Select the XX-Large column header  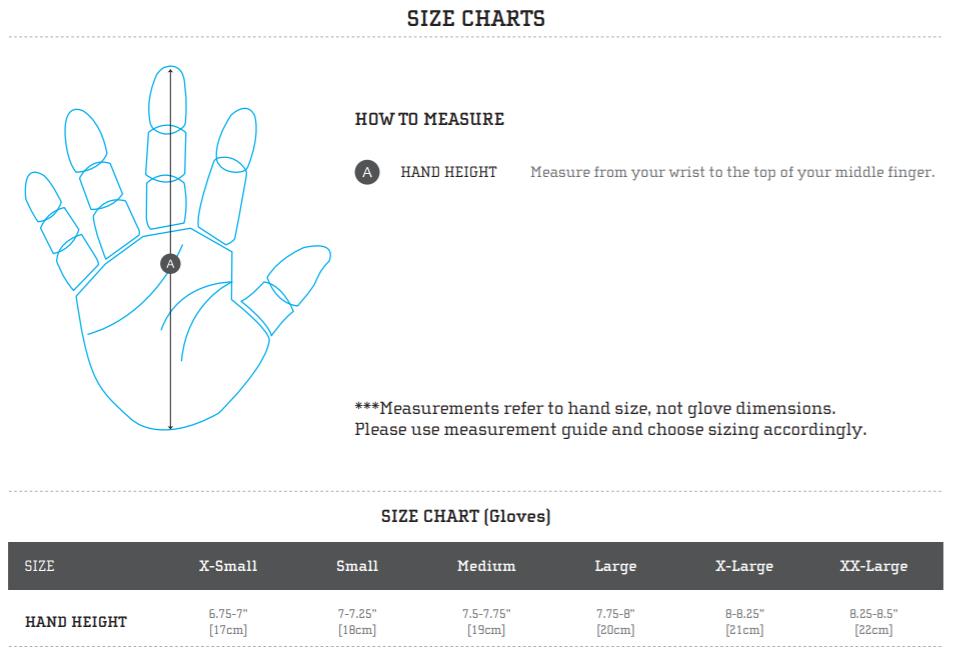[x=874, y=566]
